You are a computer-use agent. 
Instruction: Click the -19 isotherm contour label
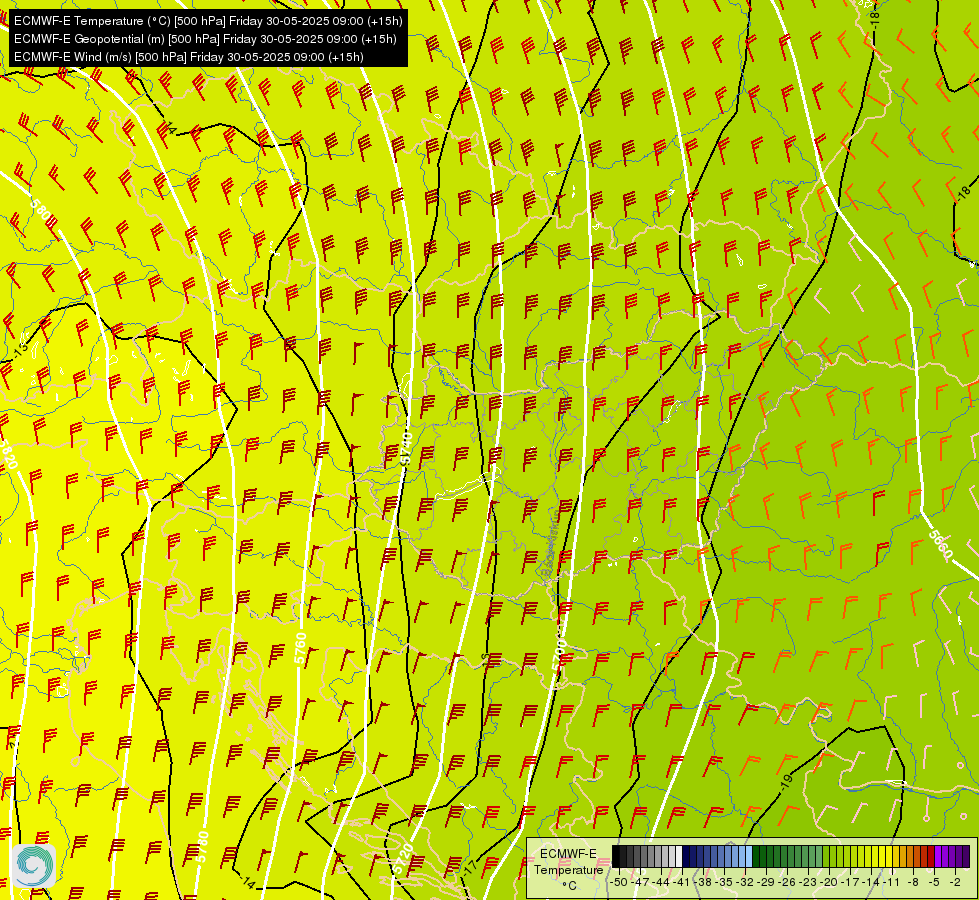click(786, 781)
